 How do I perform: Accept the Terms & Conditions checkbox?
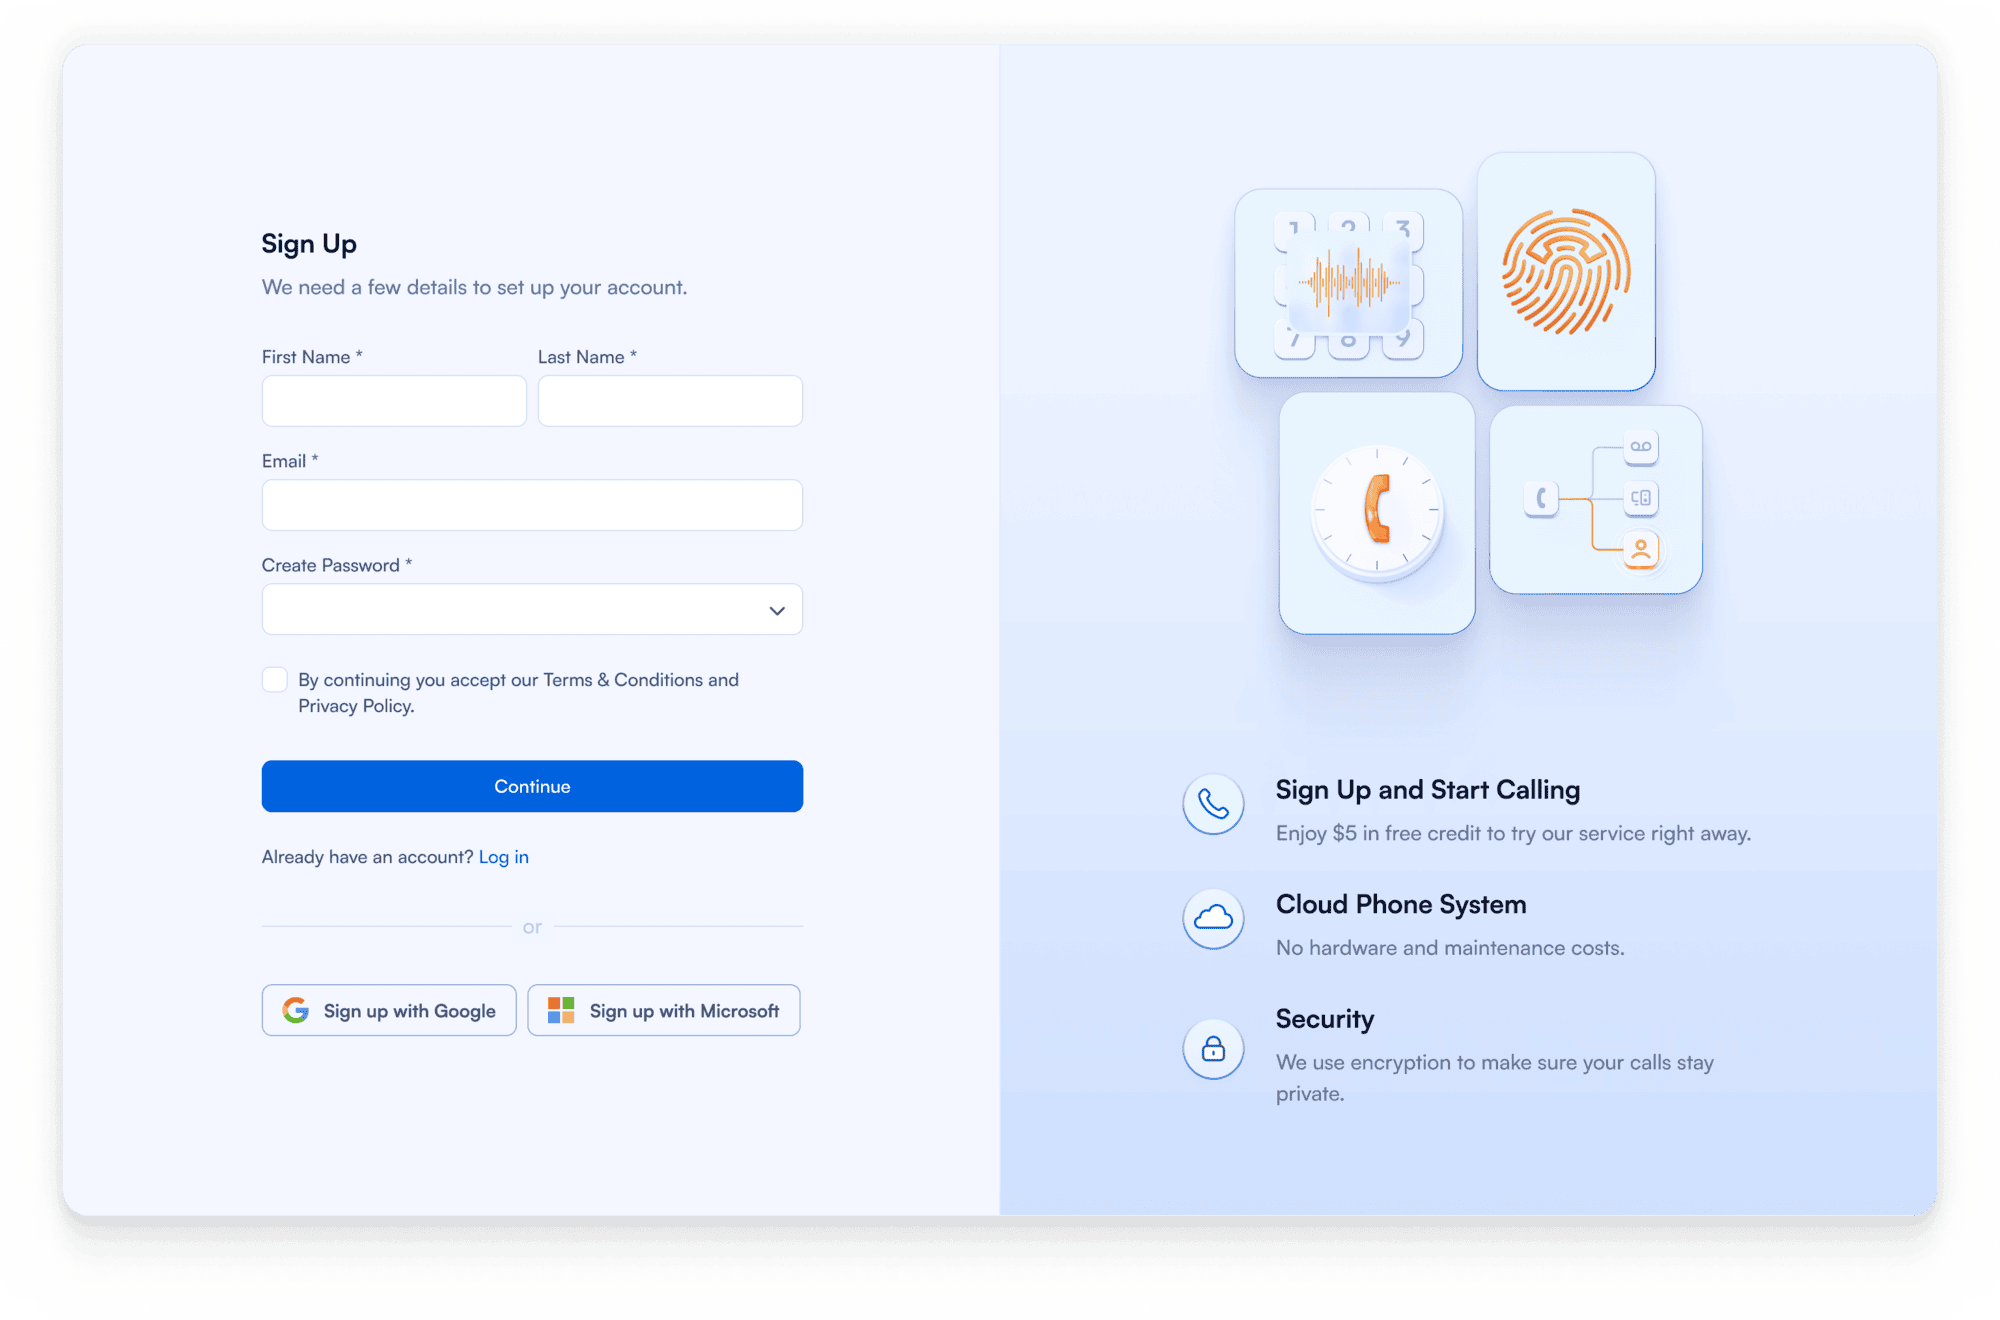(x=275, y=680)
